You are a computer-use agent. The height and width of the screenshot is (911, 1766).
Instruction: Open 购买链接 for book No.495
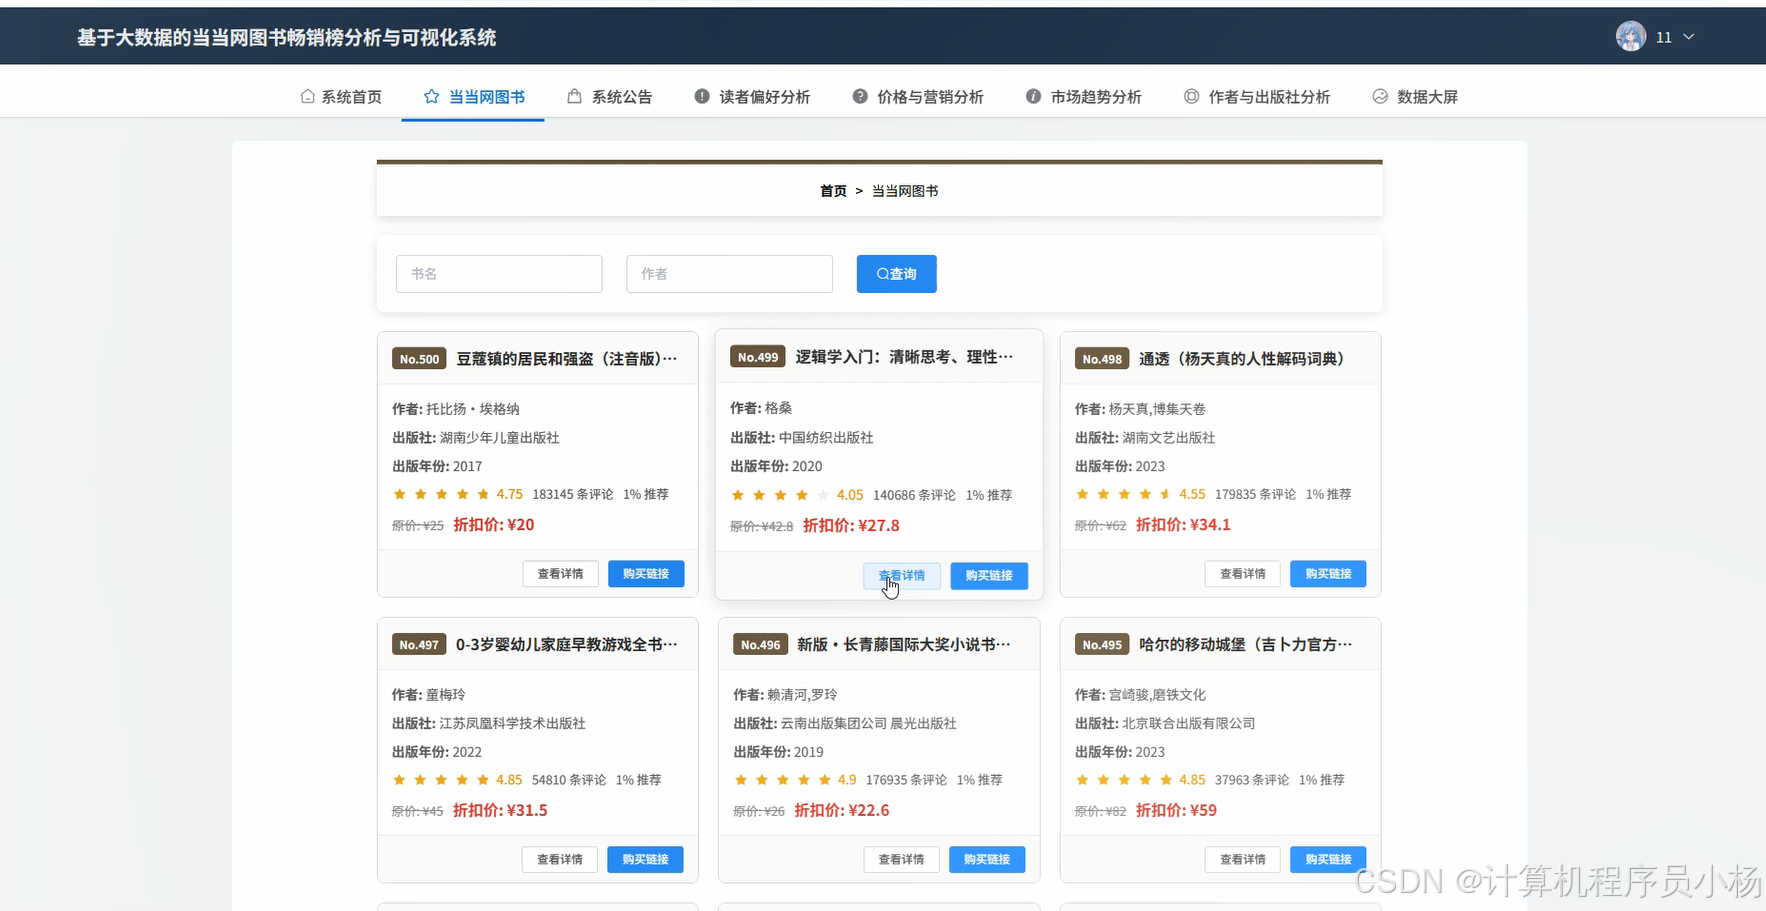1328,860
